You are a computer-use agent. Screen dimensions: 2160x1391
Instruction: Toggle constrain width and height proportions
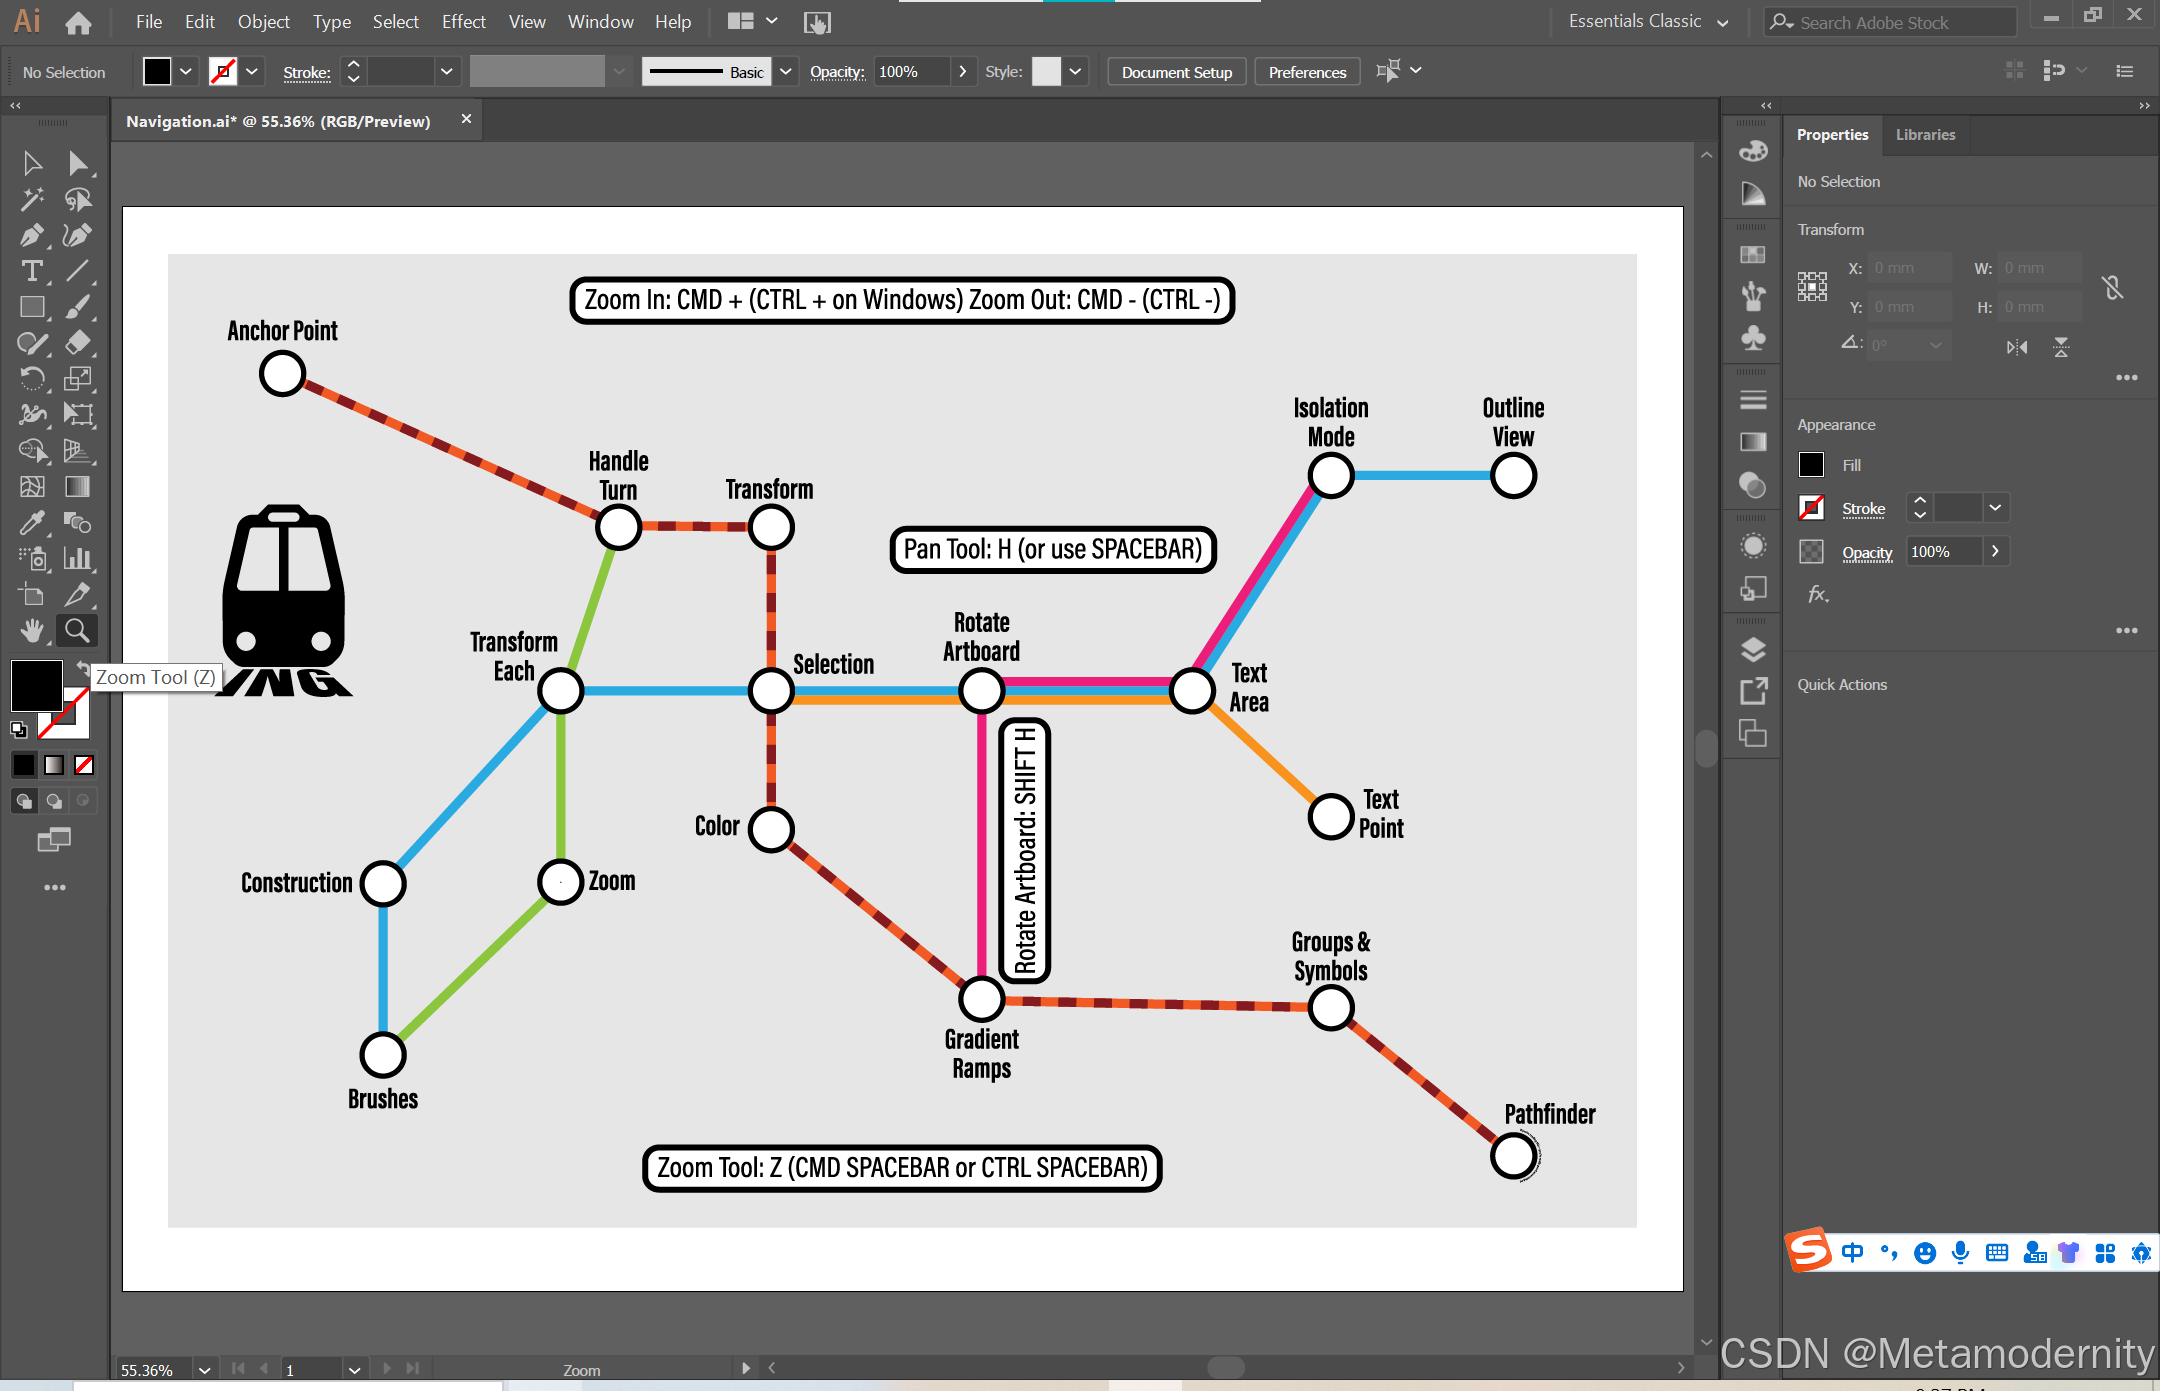(2112, 288)
